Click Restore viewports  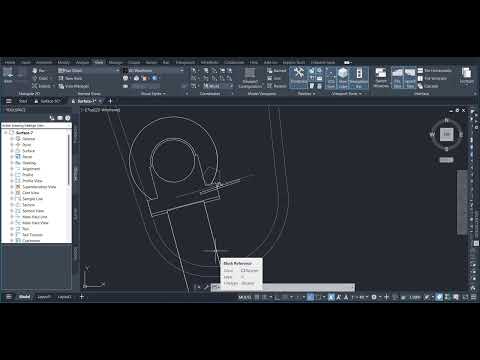pyautogui.click(x=277, y=86)
